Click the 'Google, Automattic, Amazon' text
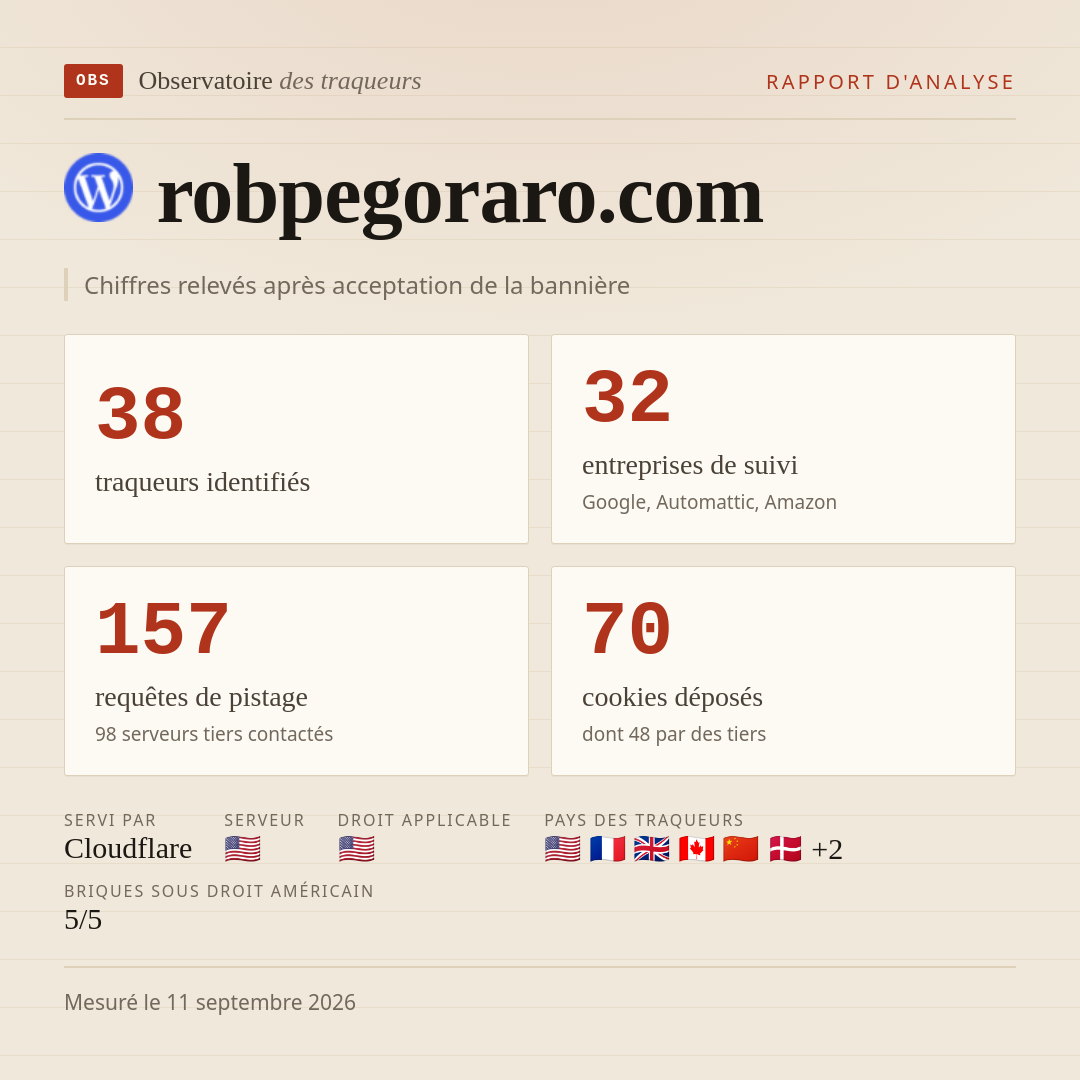 pyautogui.click(x=709, y=502)
